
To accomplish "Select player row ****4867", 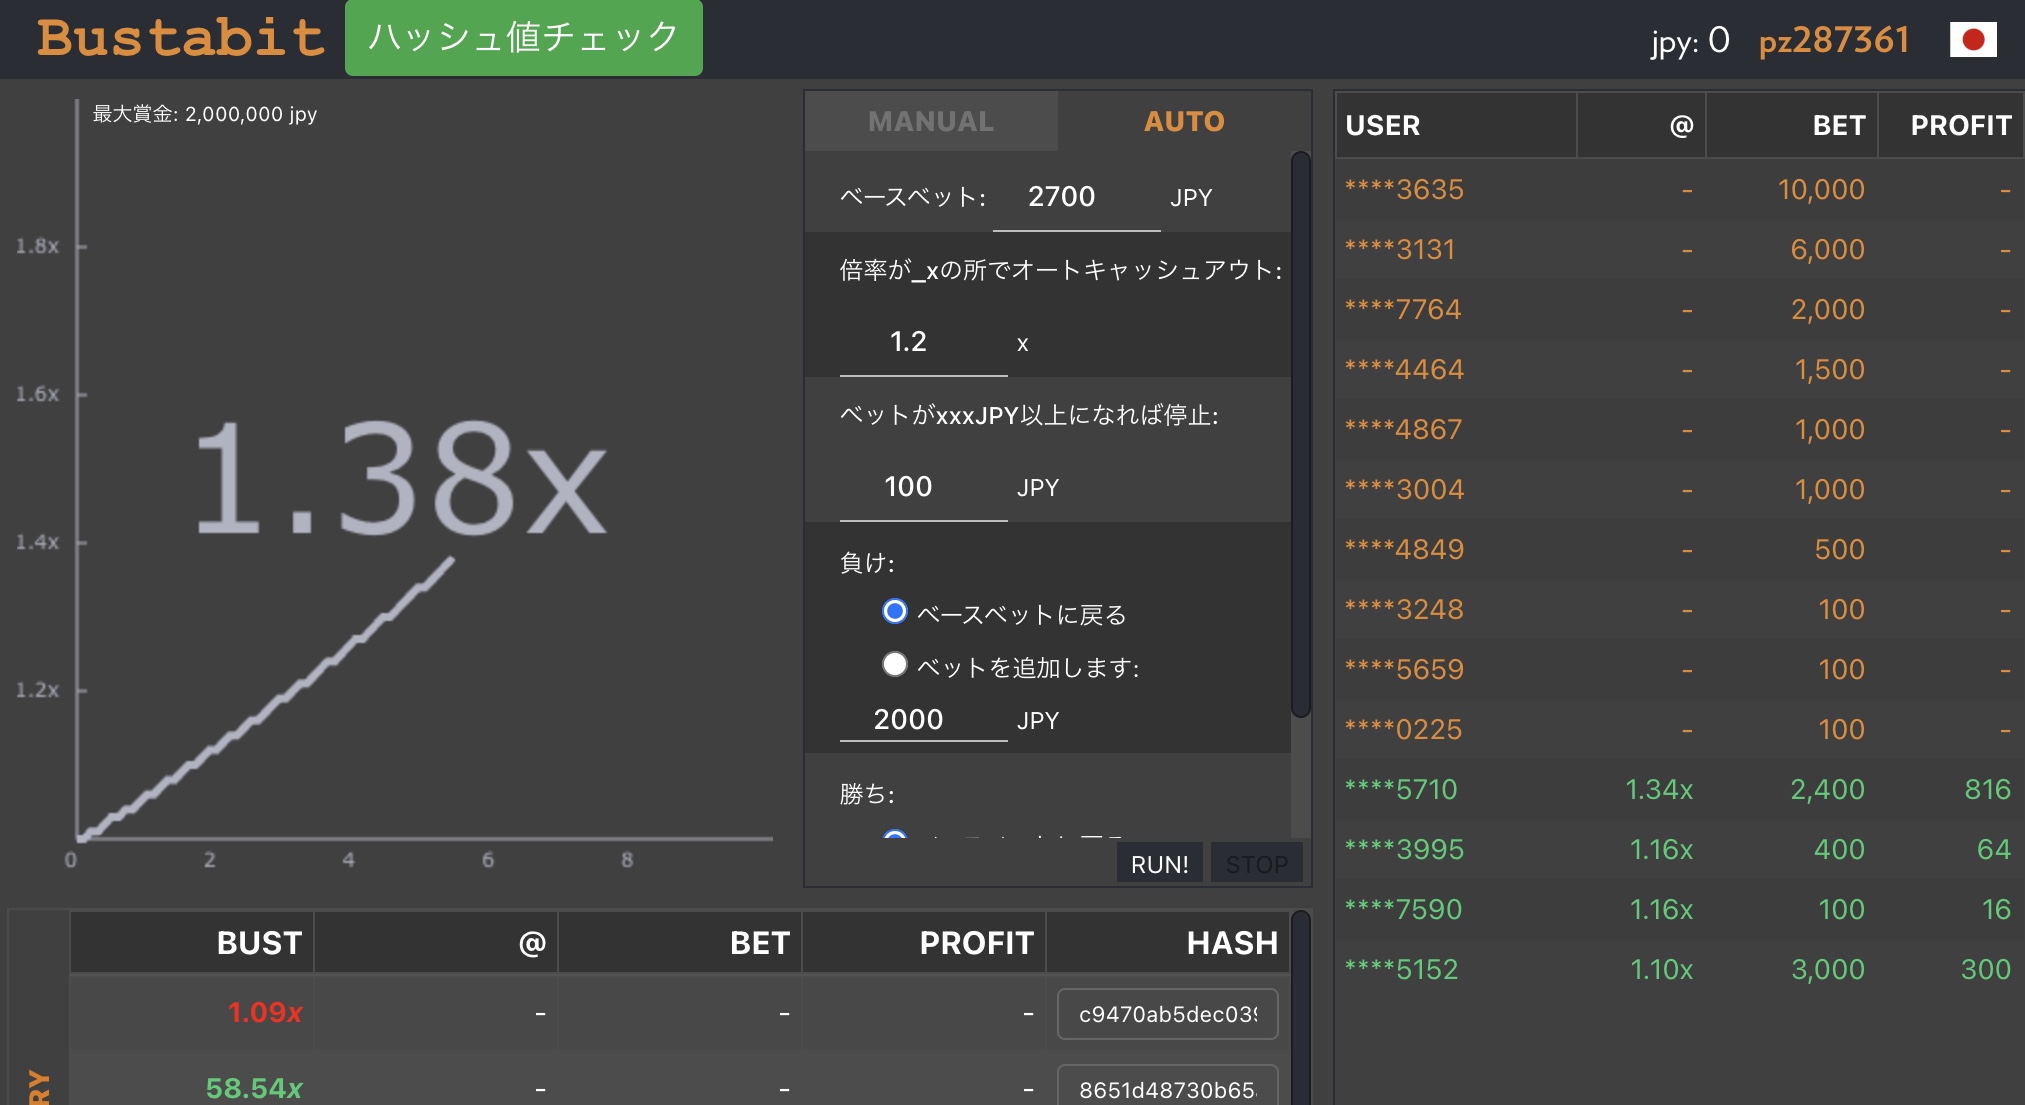I will [x=1680, y=429].
